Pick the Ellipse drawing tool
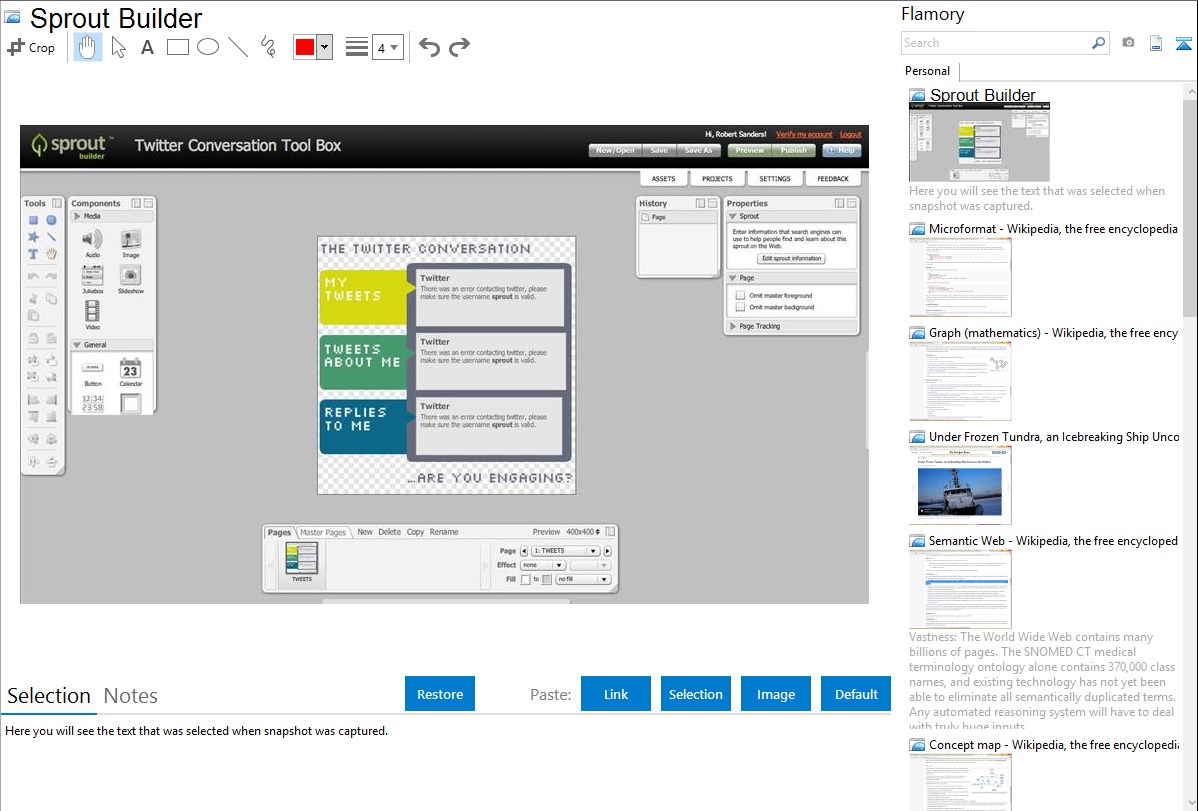This screenshot has width=1198, height=811. point(208,47)
